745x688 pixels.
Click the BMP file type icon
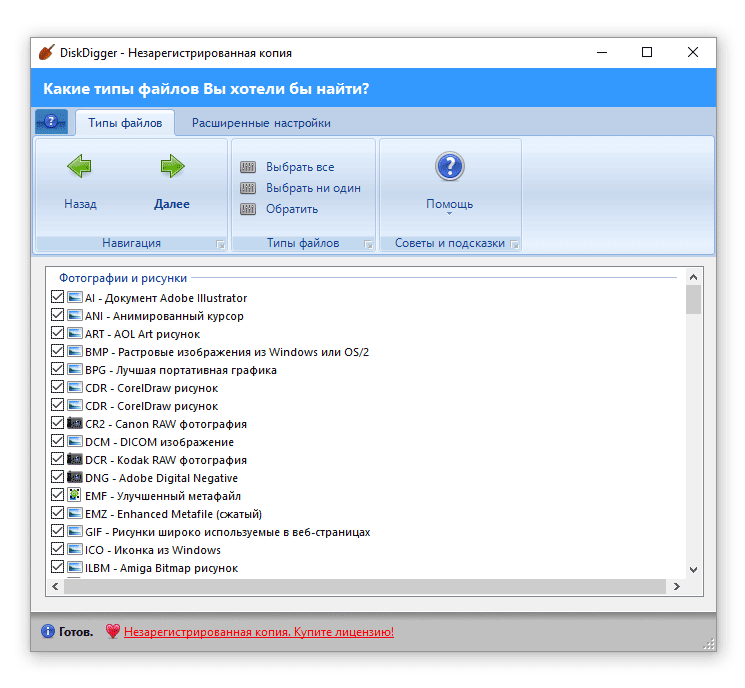(75, 352)
